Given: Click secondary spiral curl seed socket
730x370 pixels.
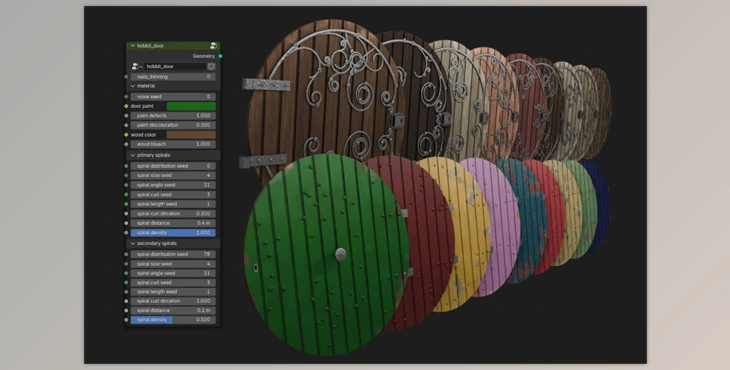Looking at the screenshot, I should [x=126, y=283].
